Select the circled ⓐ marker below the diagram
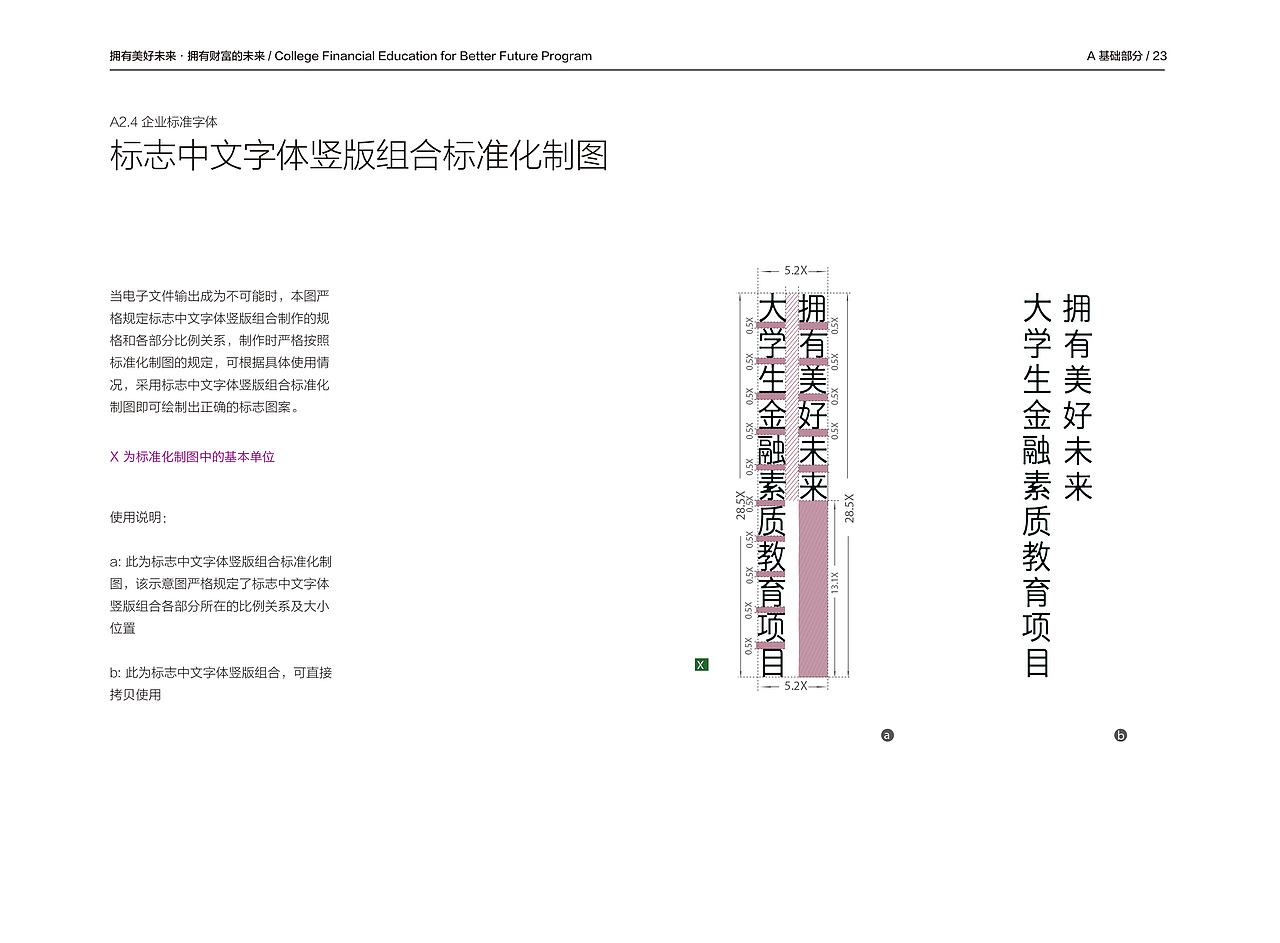The image size is (1280, 943). pyautogui.click(x=886, y=734)
